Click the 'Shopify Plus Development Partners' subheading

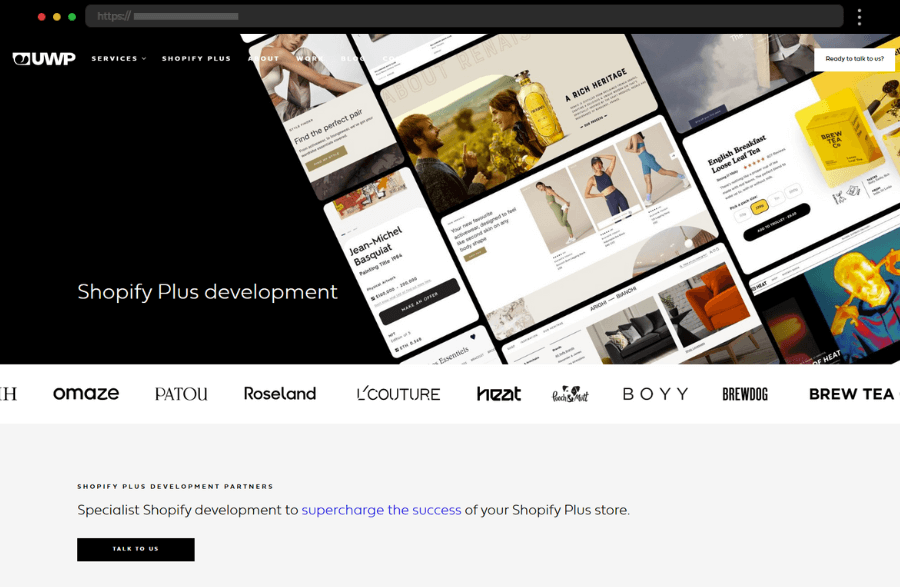tap(175, 487)
